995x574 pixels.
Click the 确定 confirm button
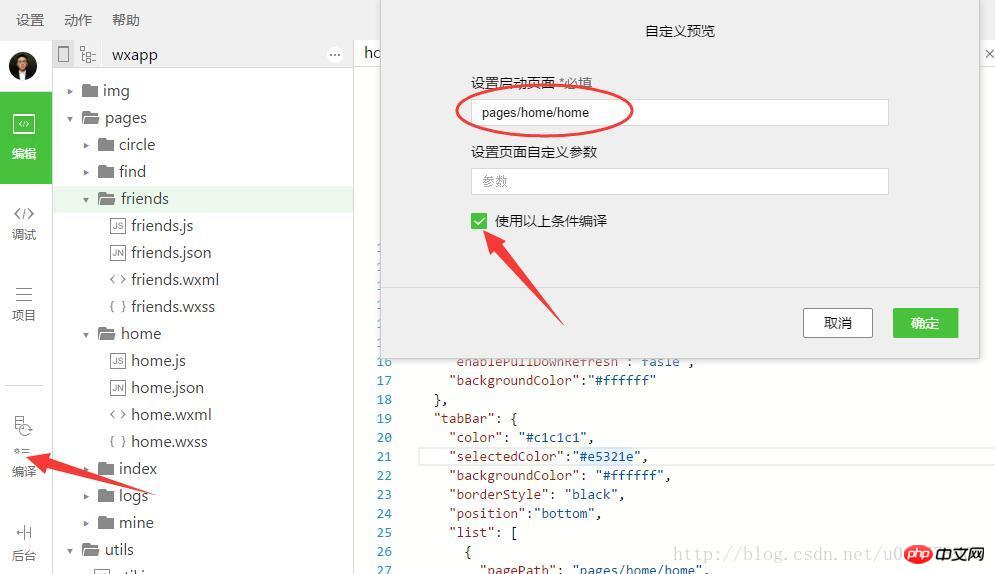click(x=925, y=323)
